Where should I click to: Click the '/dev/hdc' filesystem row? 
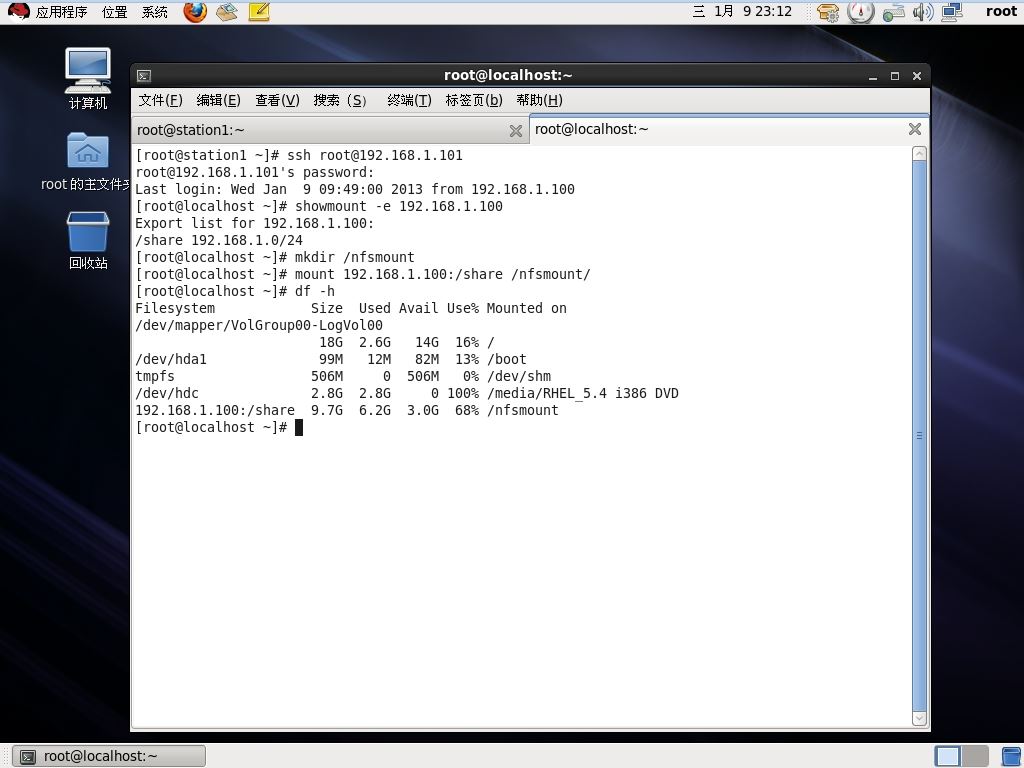click(406, 393)
